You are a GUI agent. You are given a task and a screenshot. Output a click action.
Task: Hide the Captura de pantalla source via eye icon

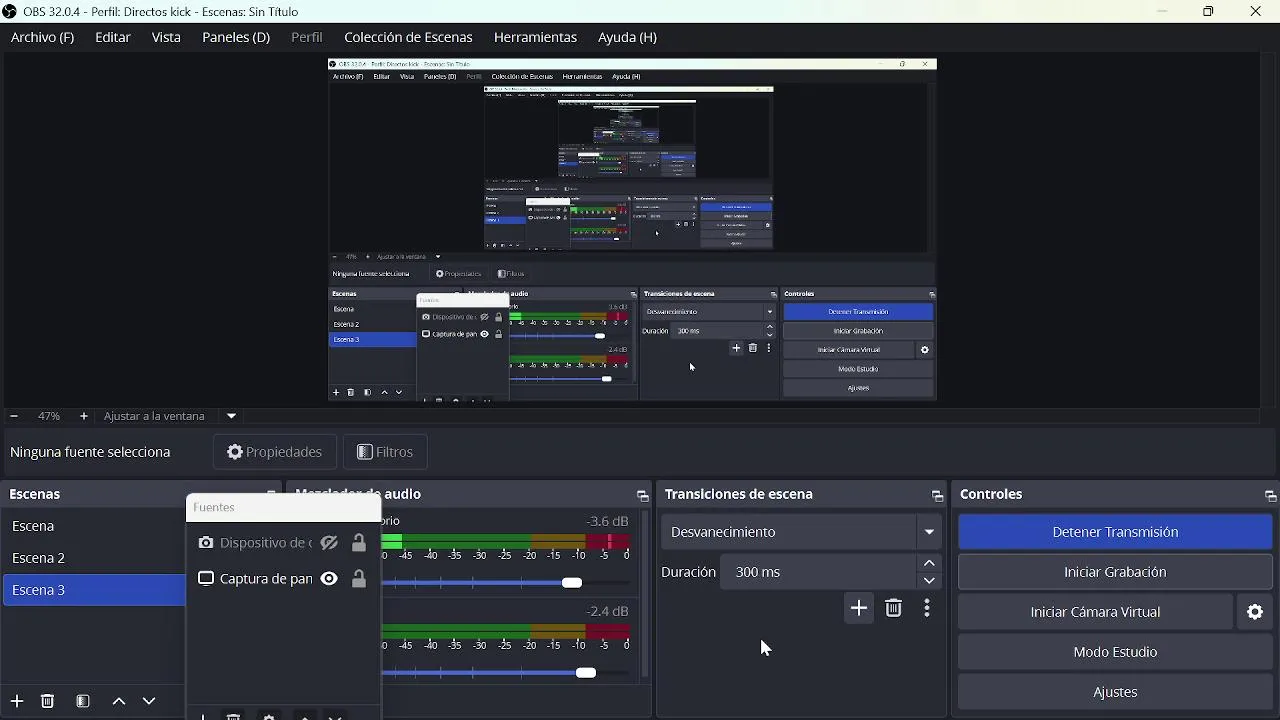329,579
